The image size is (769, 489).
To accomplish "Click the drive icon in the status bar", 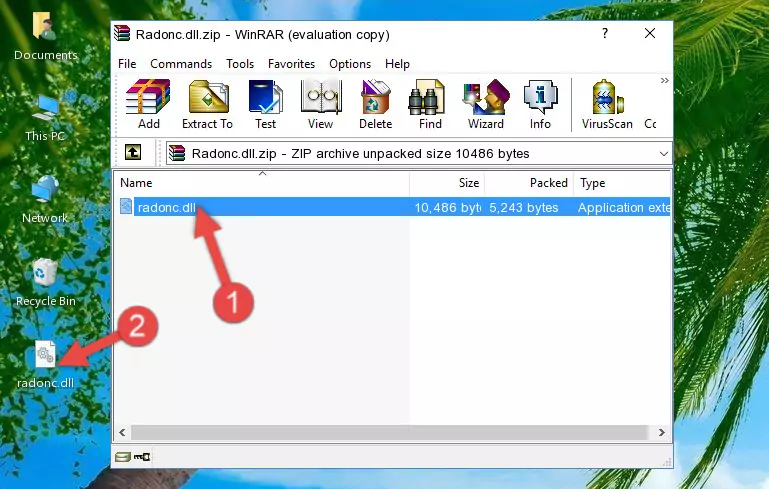I will [x=123, y=457].
